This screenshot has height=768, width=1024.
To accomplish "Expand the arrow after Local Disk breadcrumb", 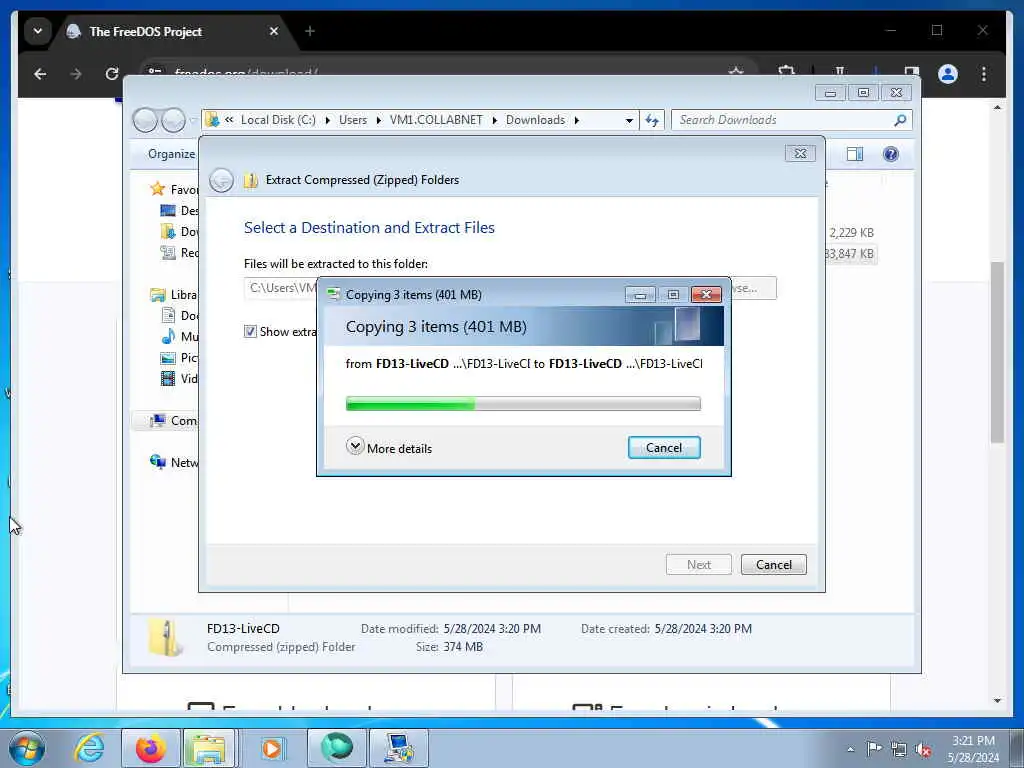I will point(327,120).
